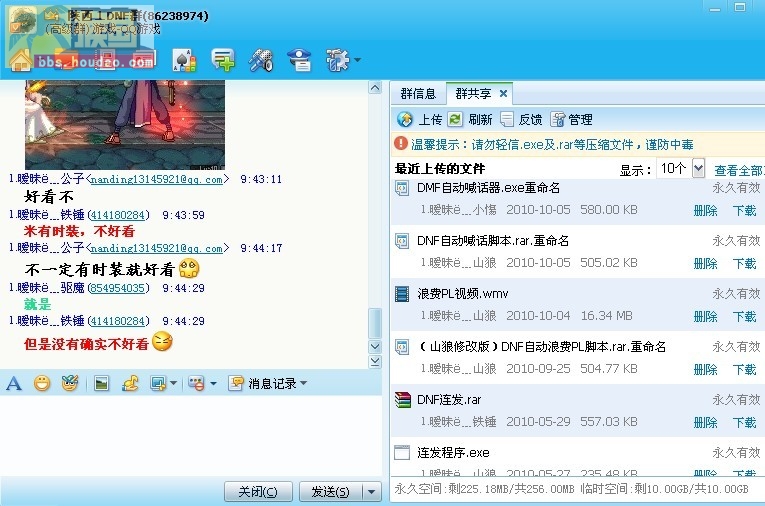
Task: Open the smiley emoticon picker
Action: tap(42, 384)
